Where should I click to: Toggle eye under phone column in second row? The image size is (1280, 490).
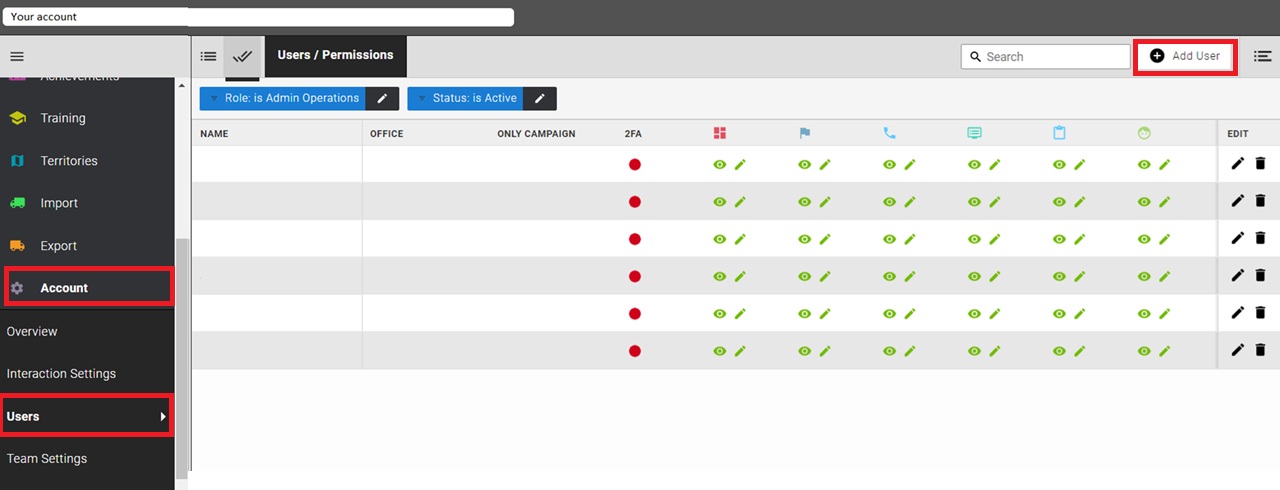890,202
